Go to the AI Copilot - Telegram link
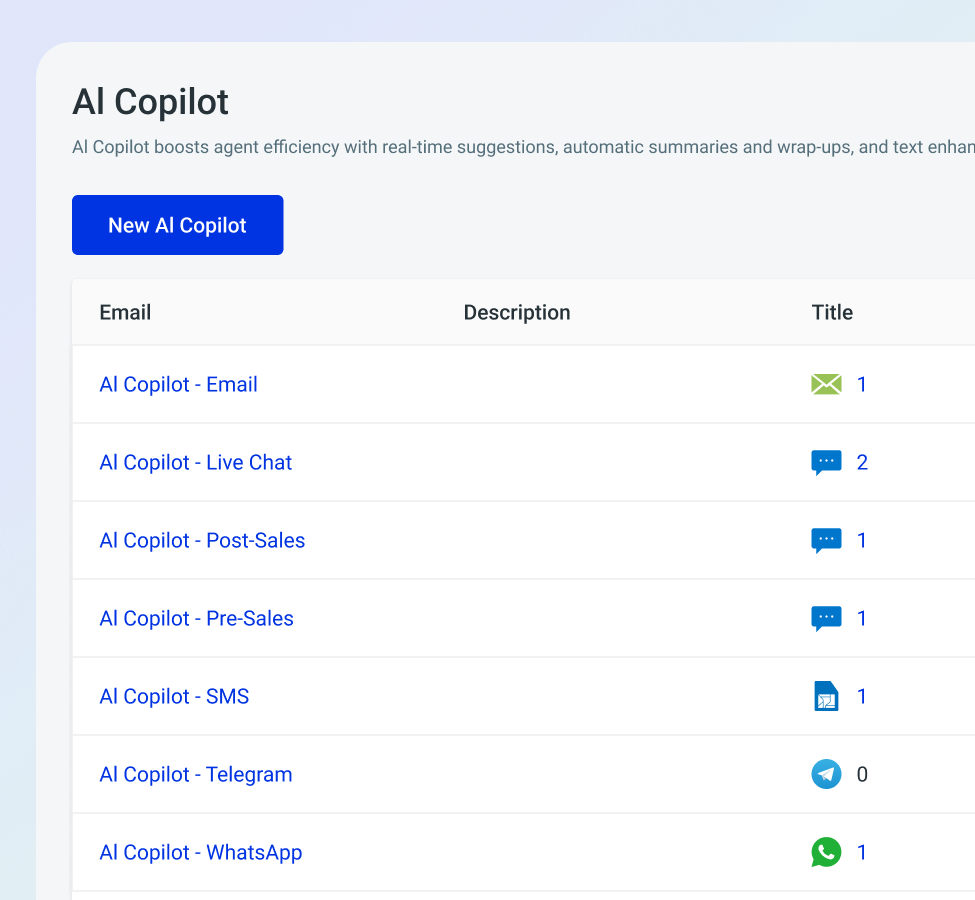This screenshot has width=975, height=900. click(x=196, y=774)
